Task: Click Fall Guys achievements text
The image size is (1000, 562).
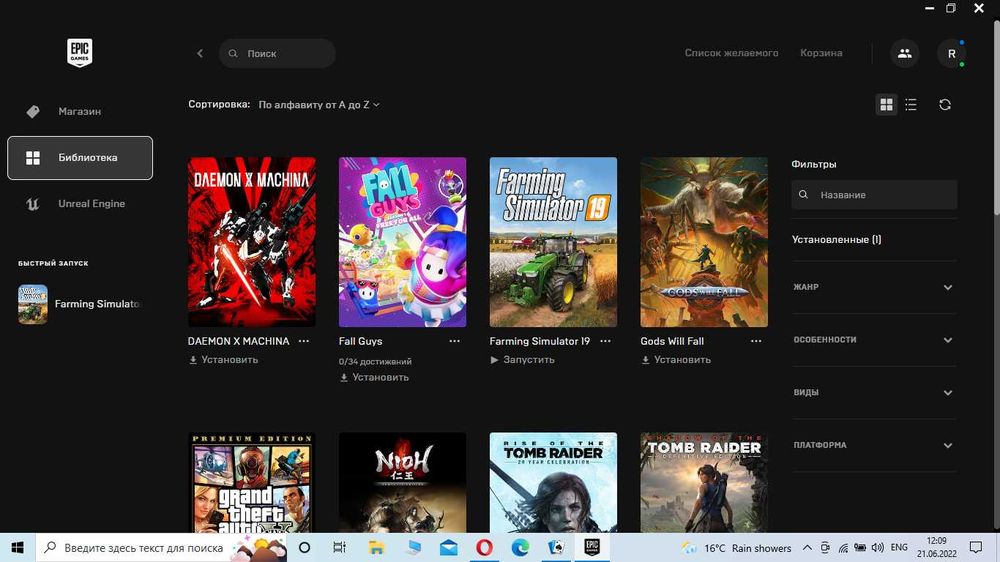Action: (x=375, y=362)
